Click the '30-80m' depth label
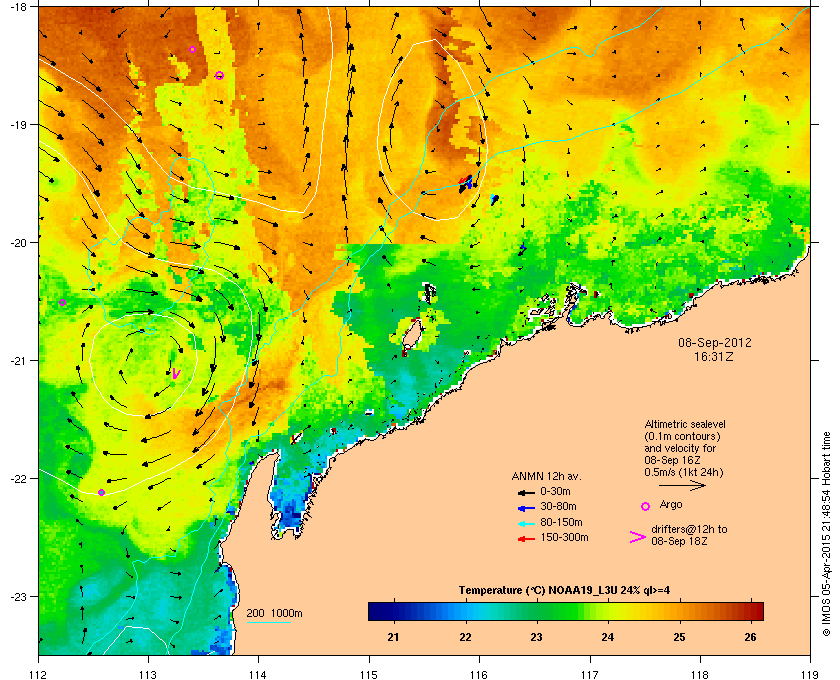This screenshot has height=680, width=840. [x=558, y=506]
